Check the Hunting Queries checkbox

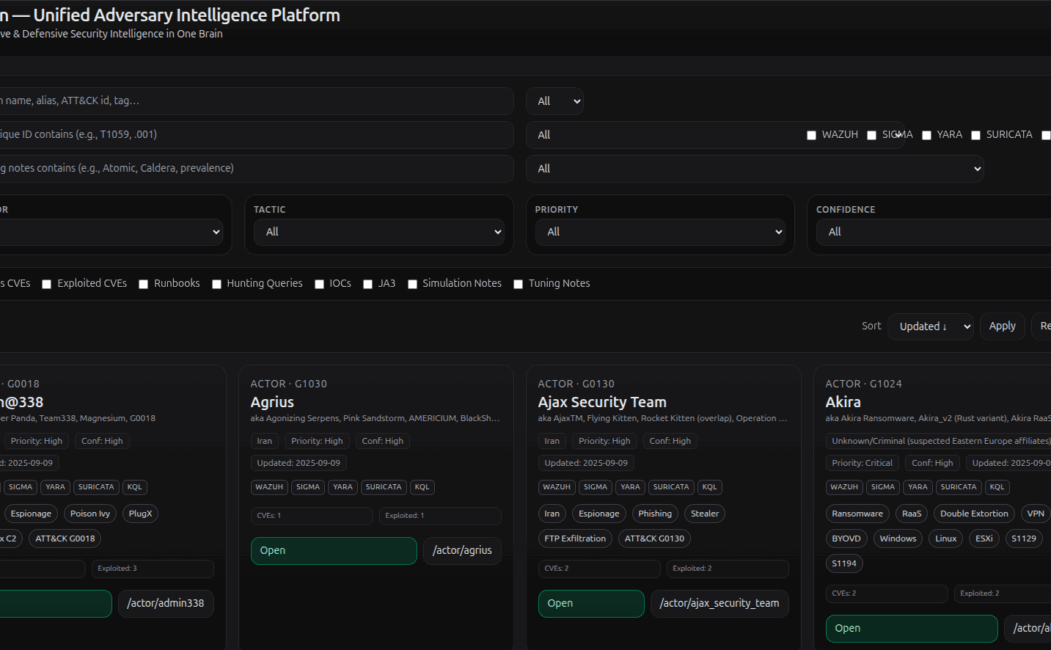click(217, 284)
